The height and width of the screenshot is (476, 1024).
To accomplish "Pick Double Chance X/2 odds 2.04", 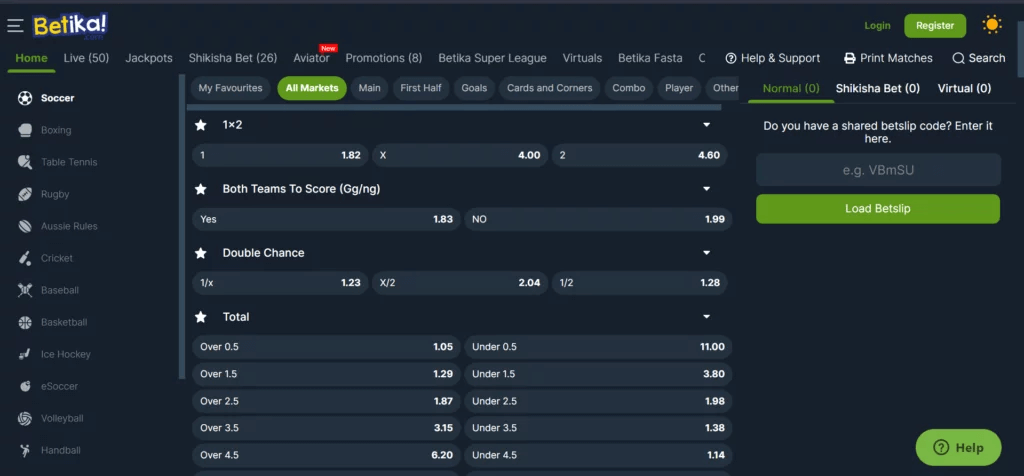I will [x=460, y=283].
